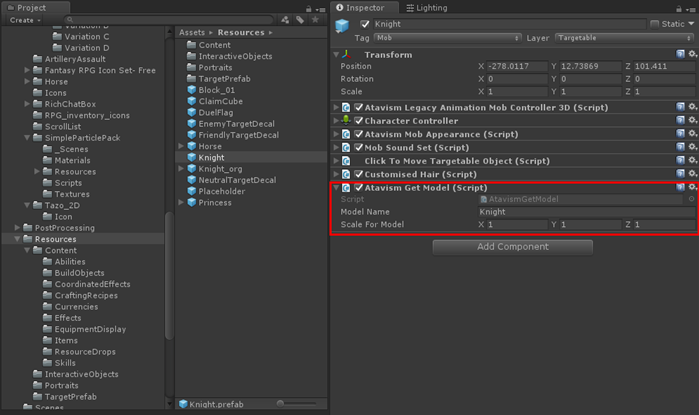Select the Project tab
The image size is (699, 415).
pos(30,7)
